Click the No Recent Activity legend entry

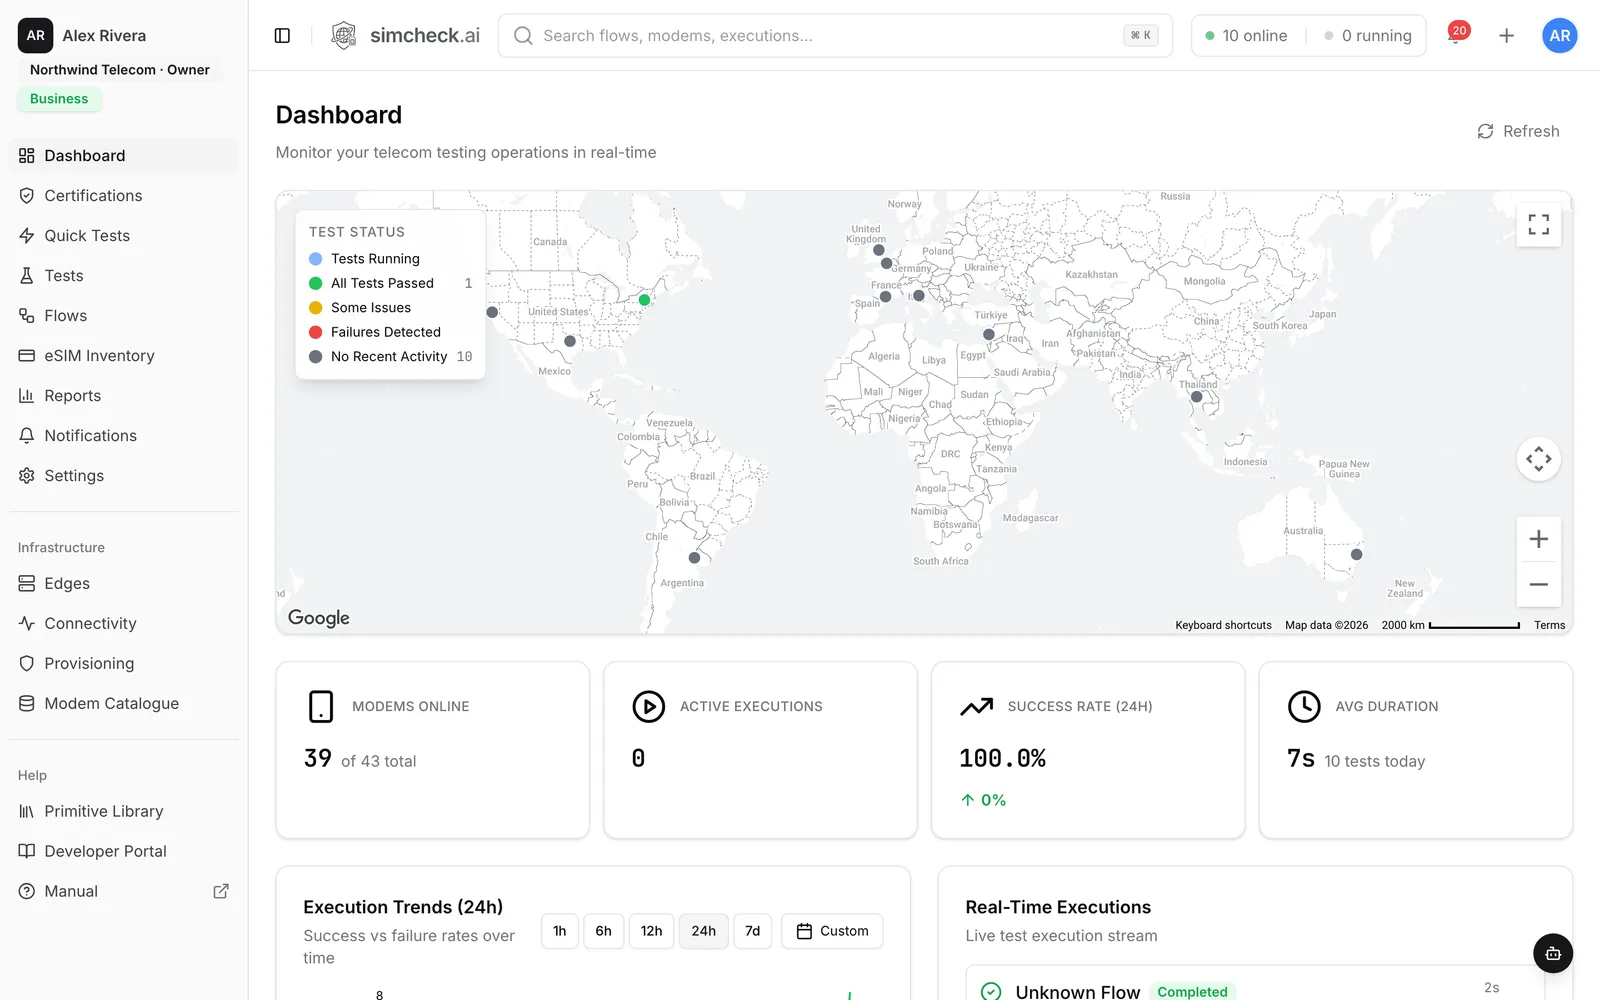point(390,357)
